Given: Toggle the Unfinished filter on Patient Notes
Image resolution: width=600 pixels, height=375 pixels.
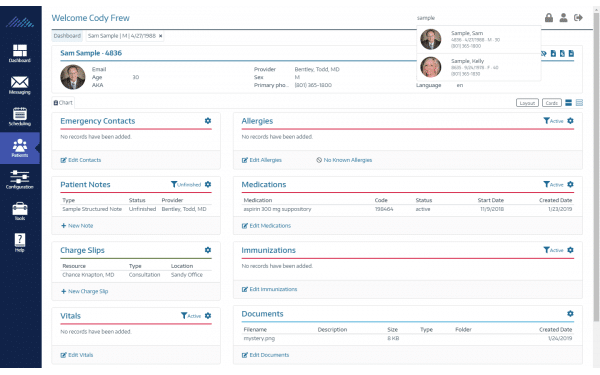Looking at the screenshot, I should tap(186, 184).
